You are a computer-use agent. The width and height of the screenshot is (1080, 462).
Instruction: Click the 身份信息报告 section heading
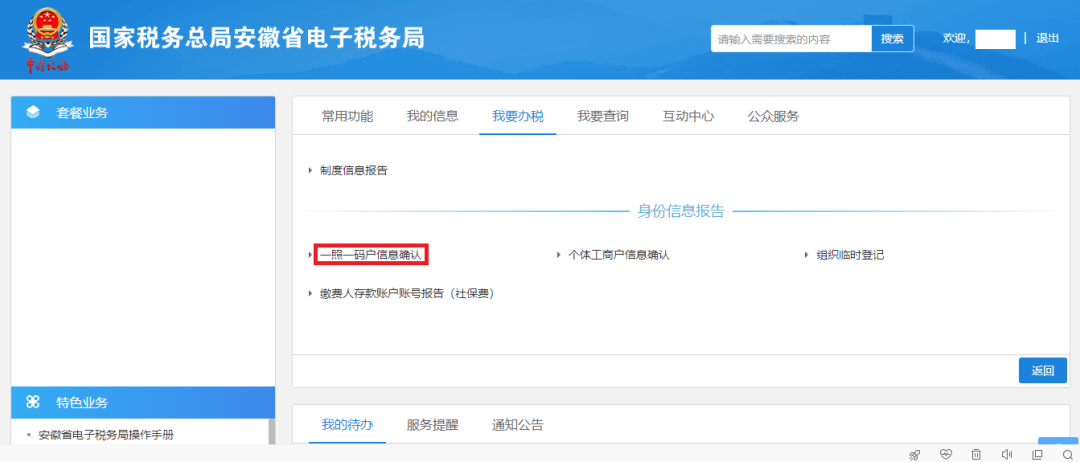click(681, 211)
